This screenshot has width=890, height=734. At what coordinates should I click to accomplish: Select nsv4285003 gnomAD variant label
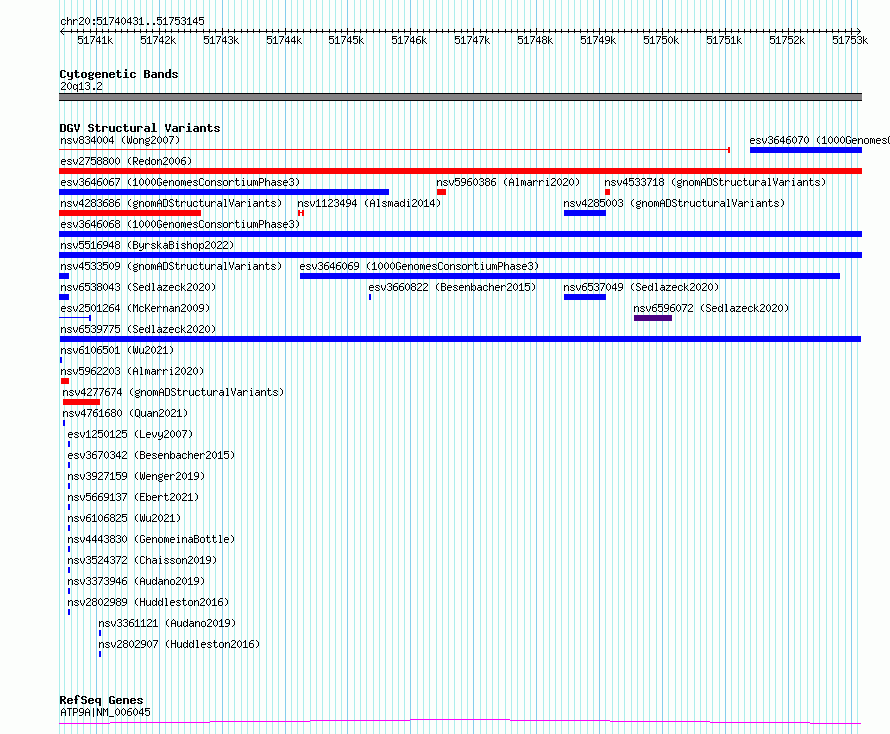coord(674,203)
